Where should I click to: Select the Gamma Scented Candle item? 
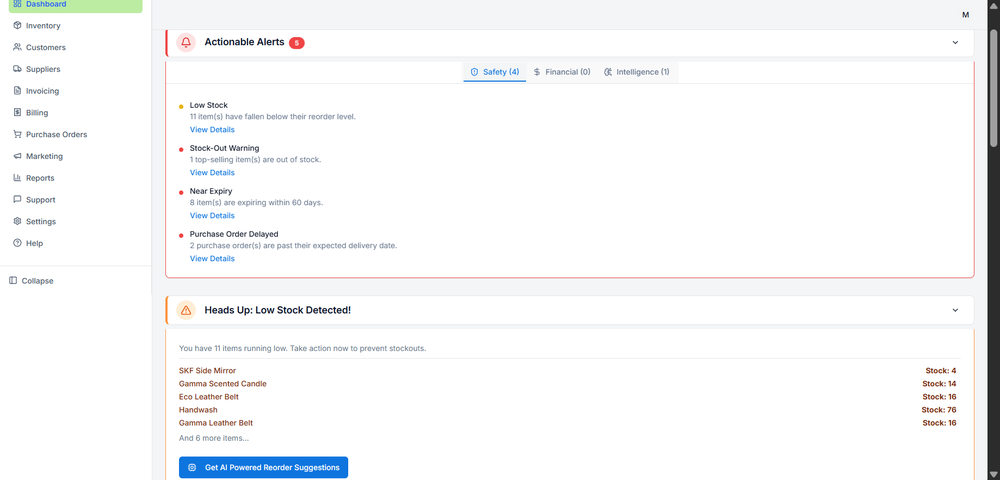[223, 384]
